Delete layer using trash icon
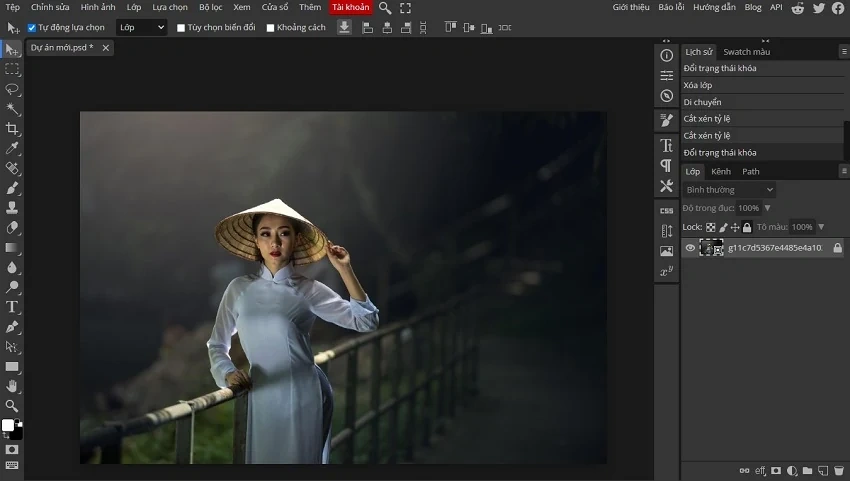This screenshot has height=481, width=850. (x=838, y=470)
